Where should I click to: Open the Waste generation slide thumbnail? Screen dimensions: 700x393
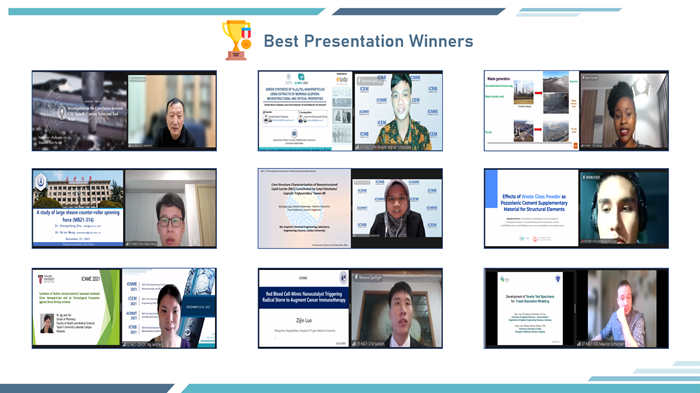click(x=531, y=111)
